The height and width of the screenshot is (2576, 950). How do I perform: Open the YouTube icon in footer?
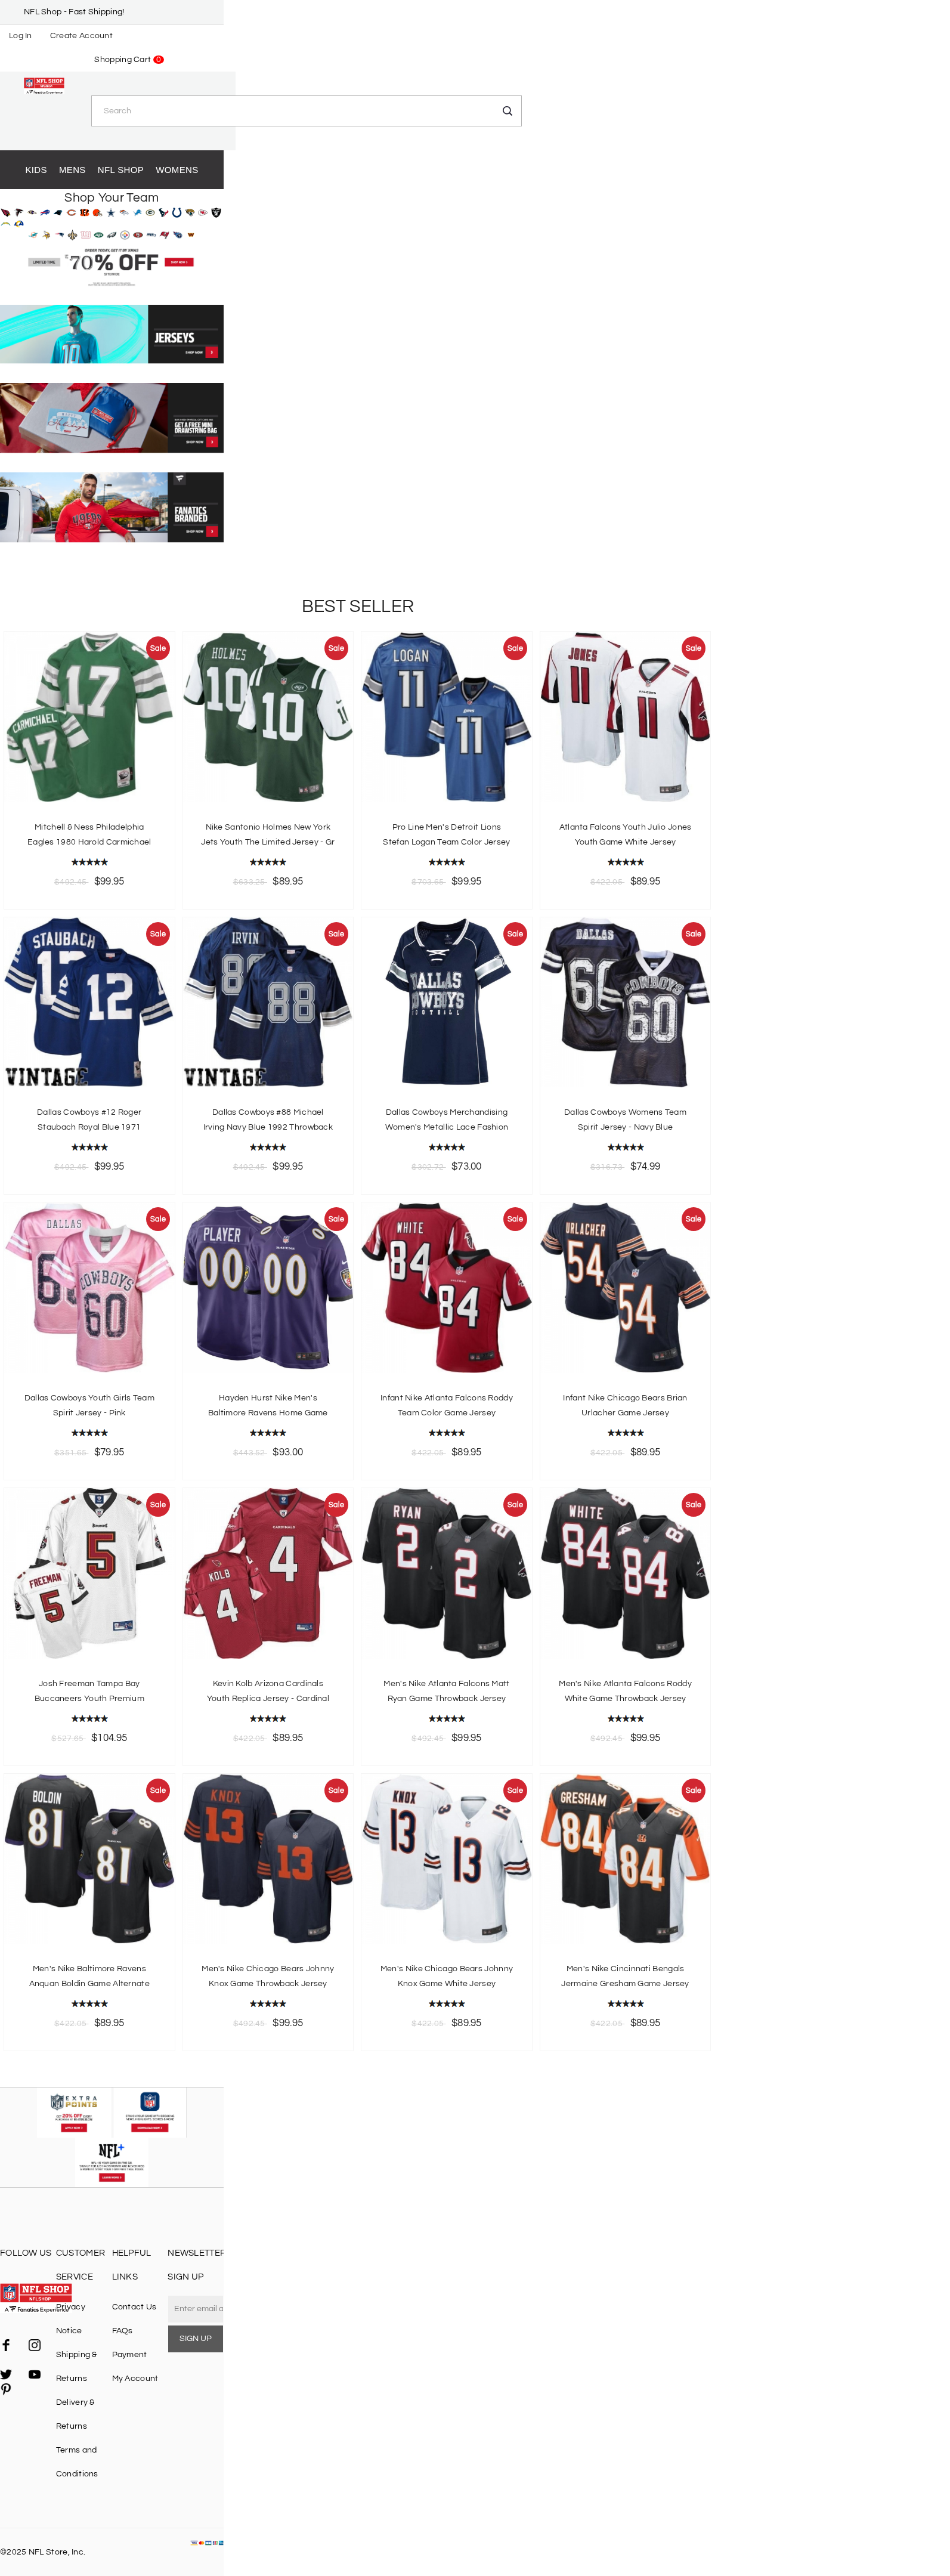(34, 2374)
